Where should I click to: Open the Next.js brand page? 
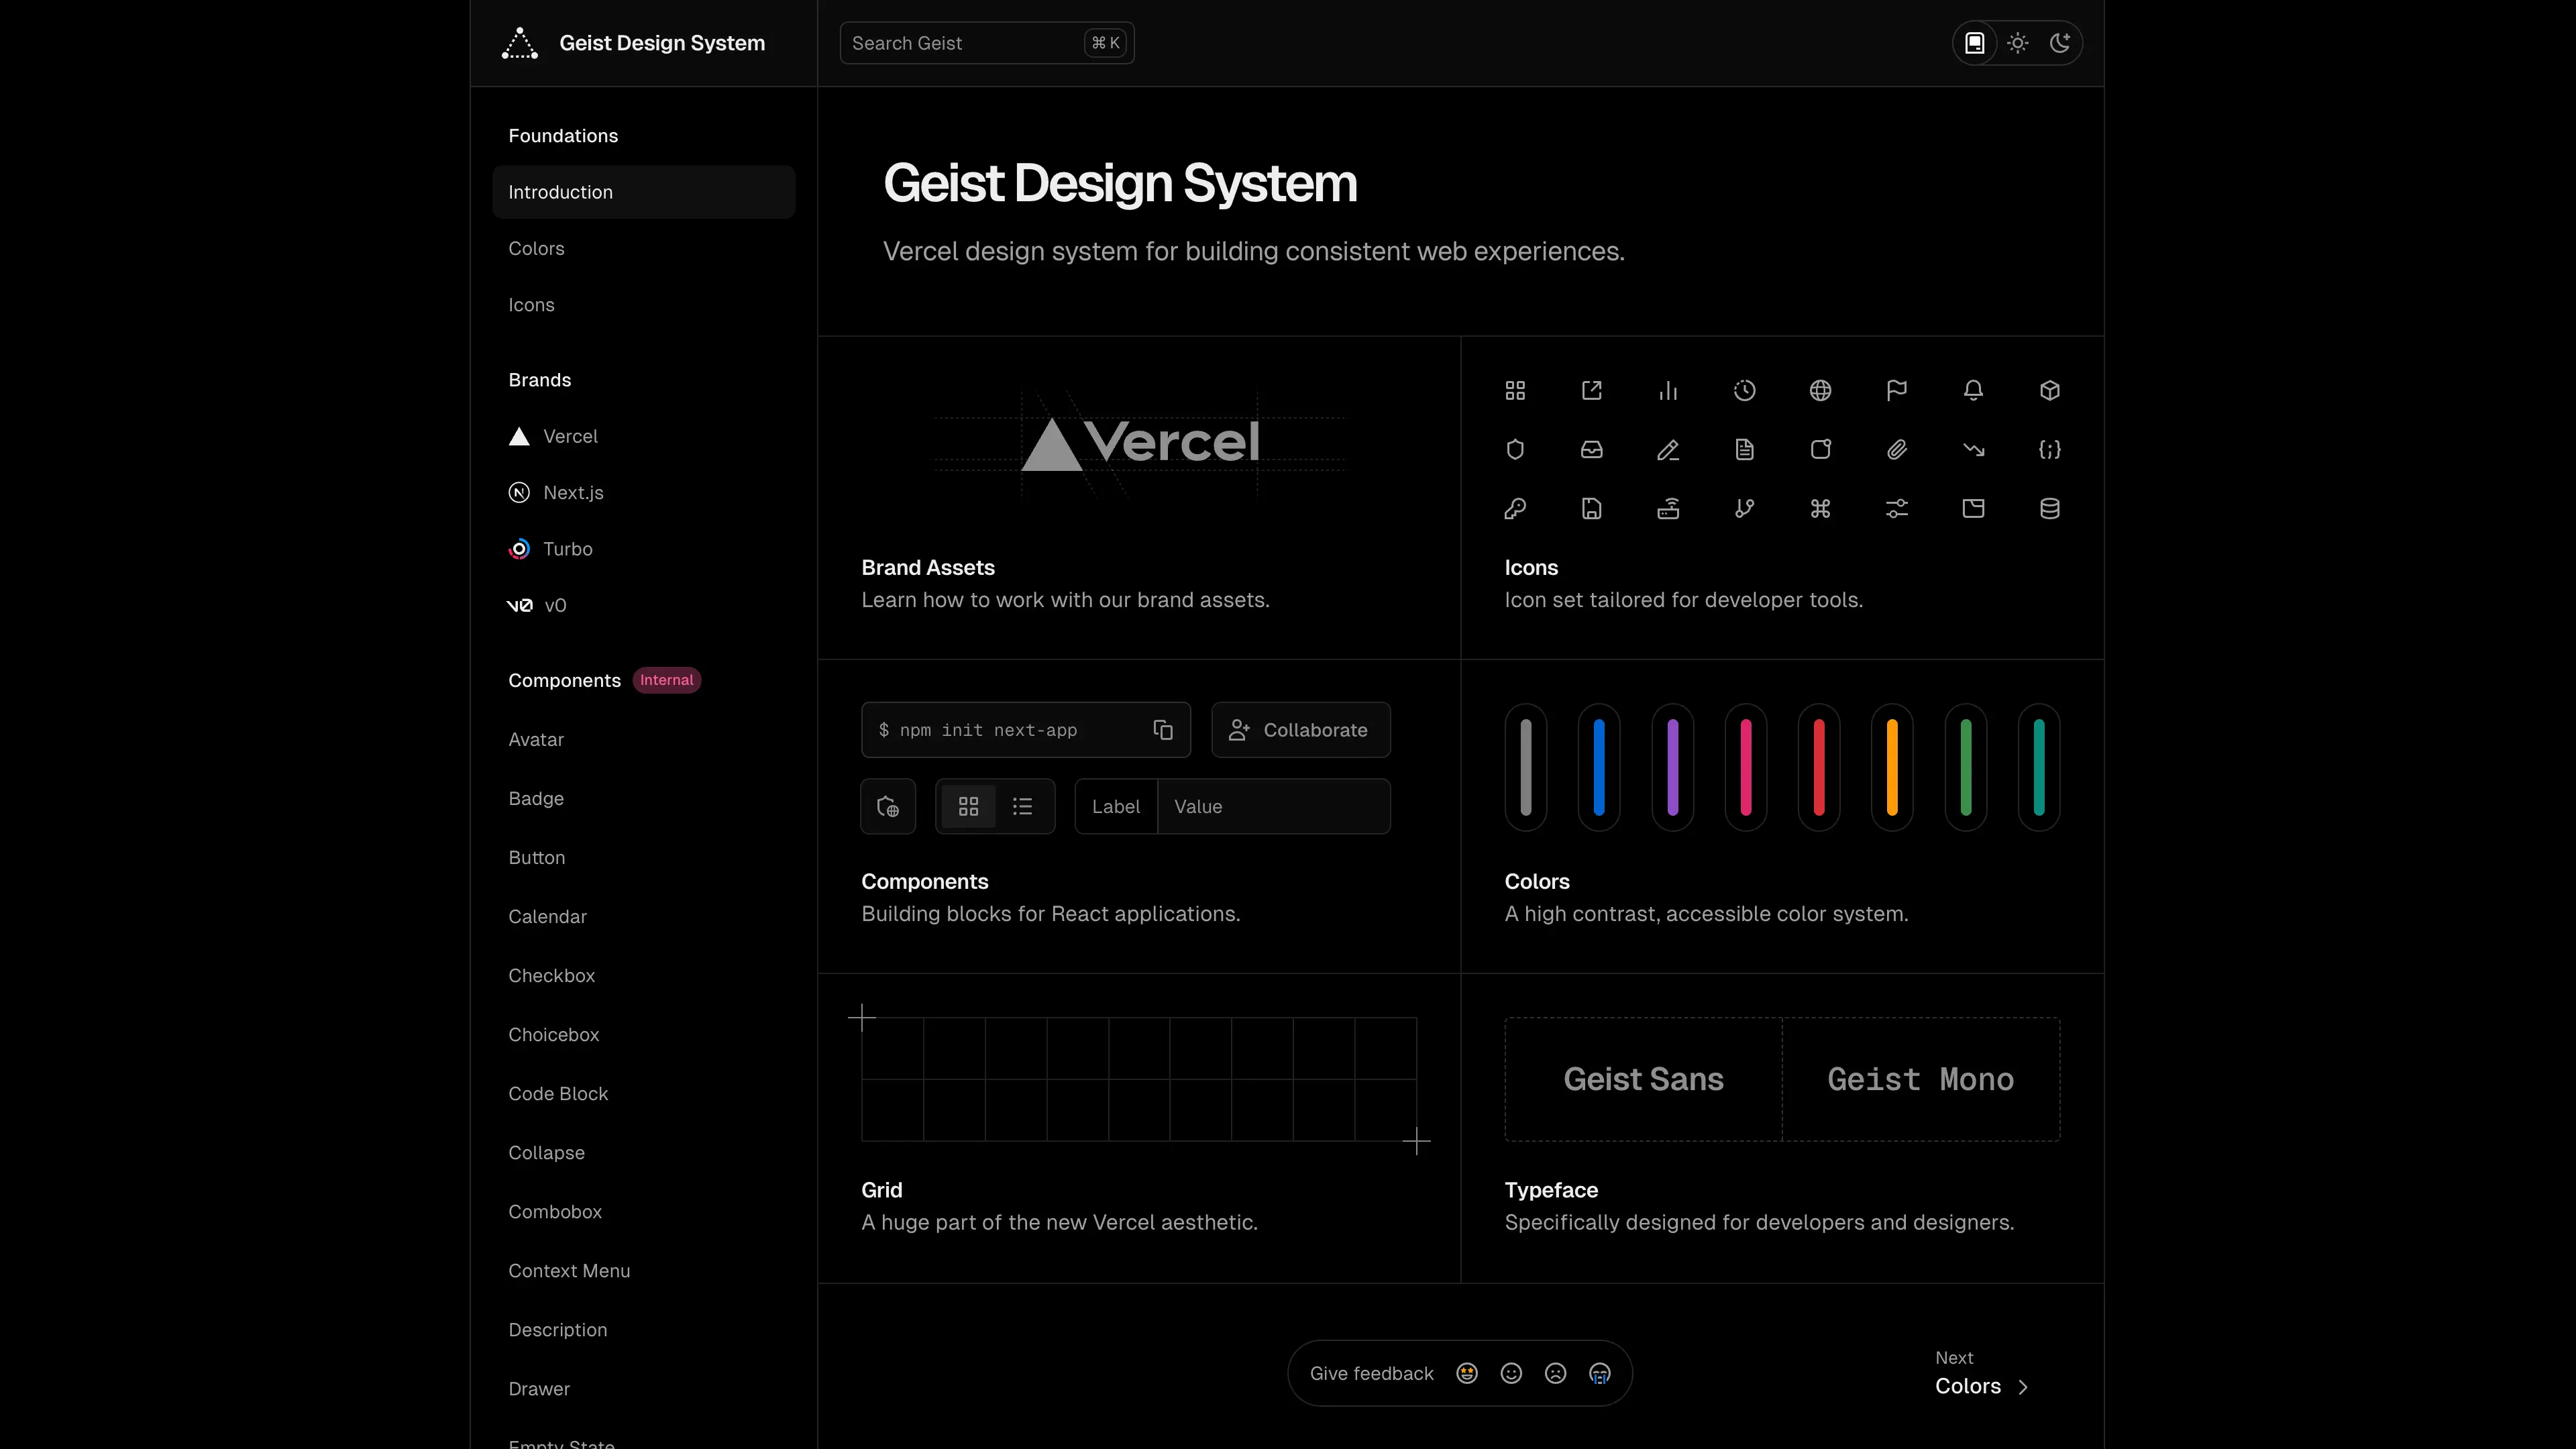click(555, 492)
